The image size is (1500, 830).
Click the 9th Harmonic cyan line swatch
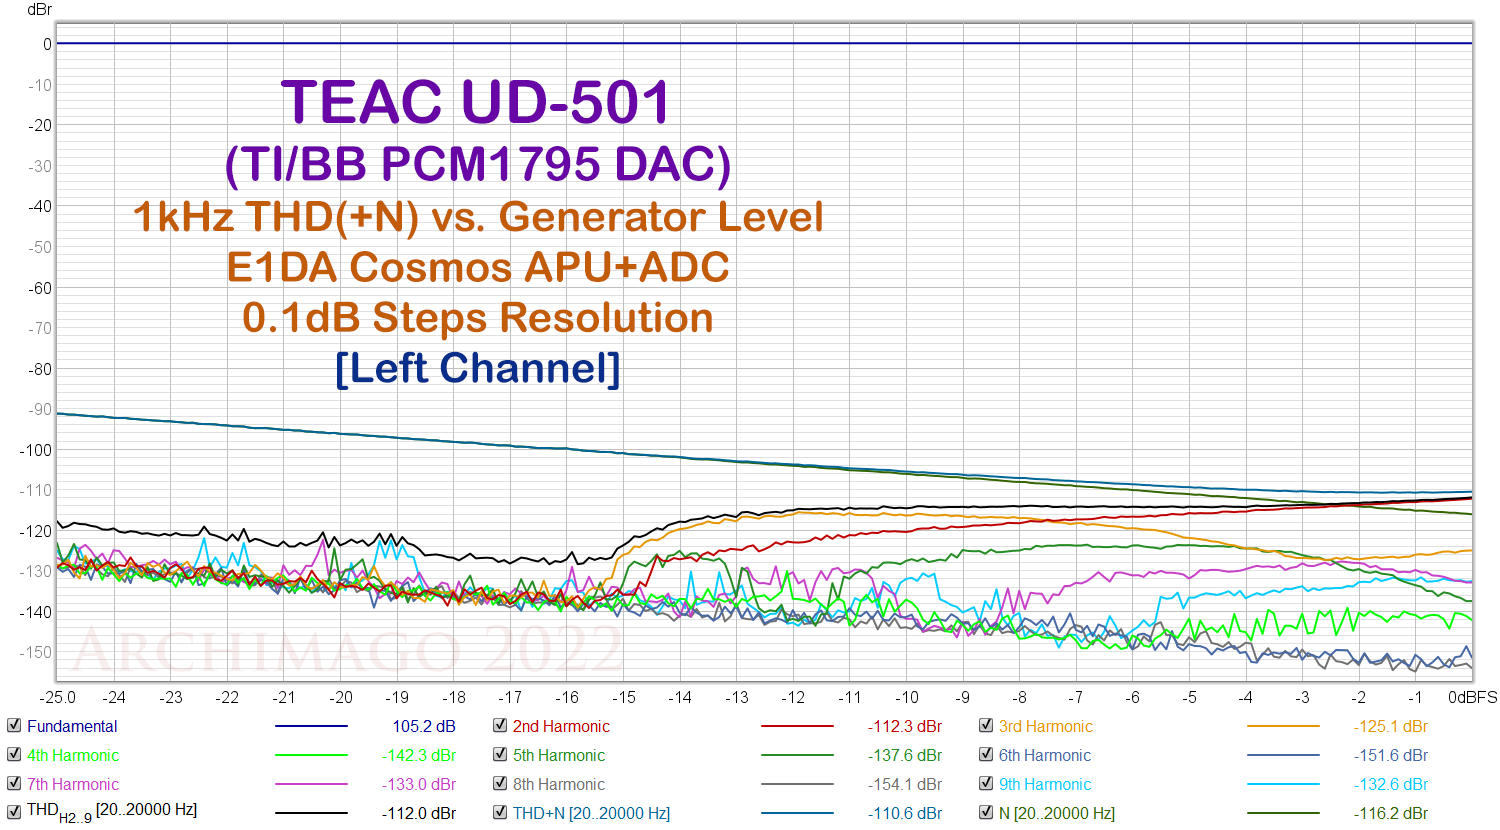pyautogui.click(x=1283, y=785)
